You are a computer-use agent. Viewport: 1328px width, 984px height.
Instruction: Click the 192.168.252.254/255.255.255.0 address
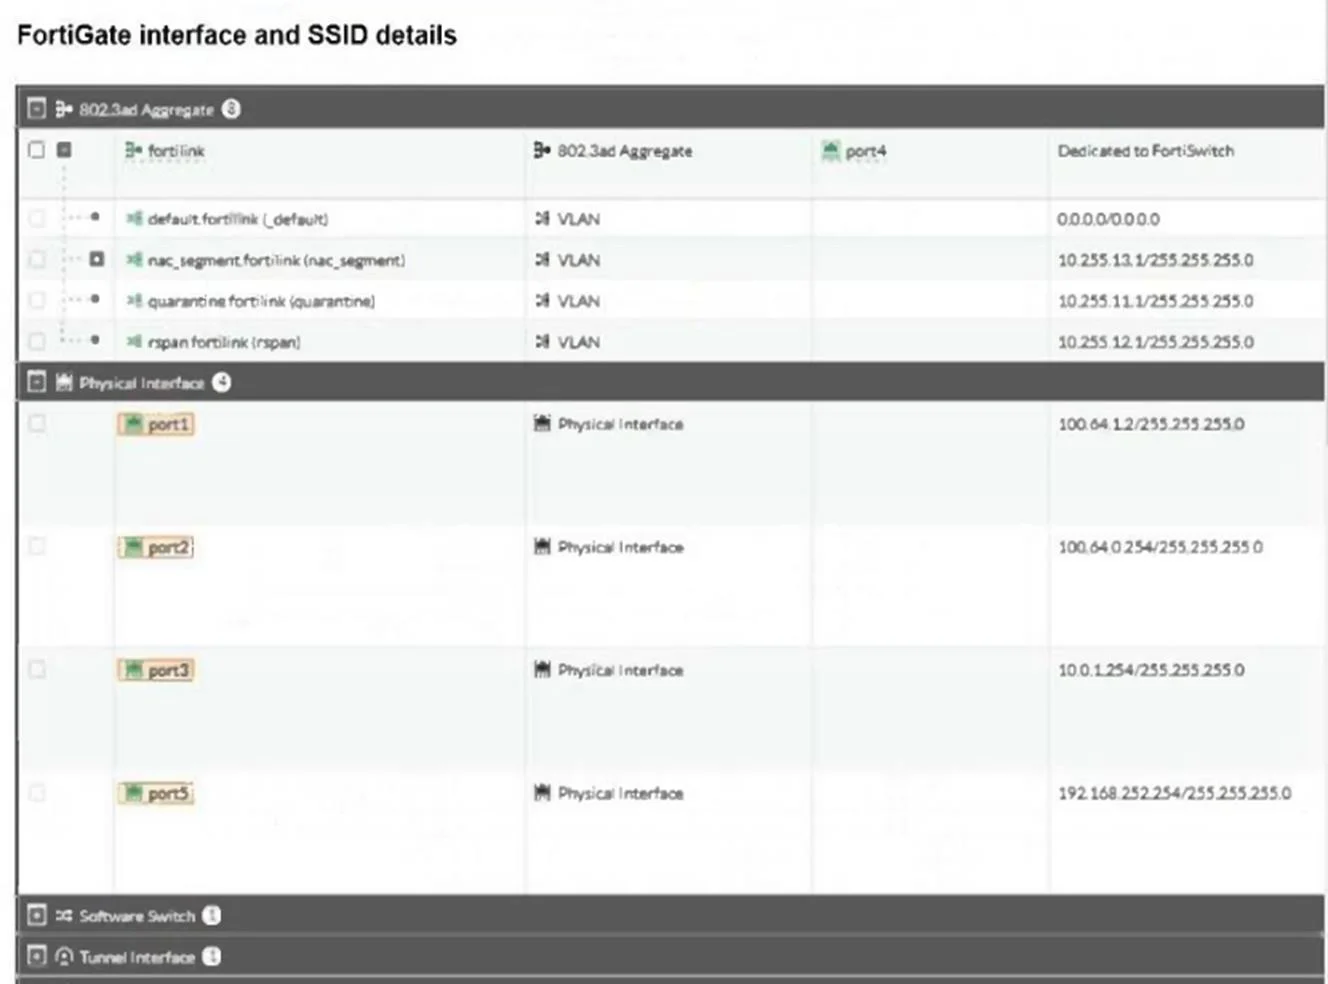click(1174, 793)
